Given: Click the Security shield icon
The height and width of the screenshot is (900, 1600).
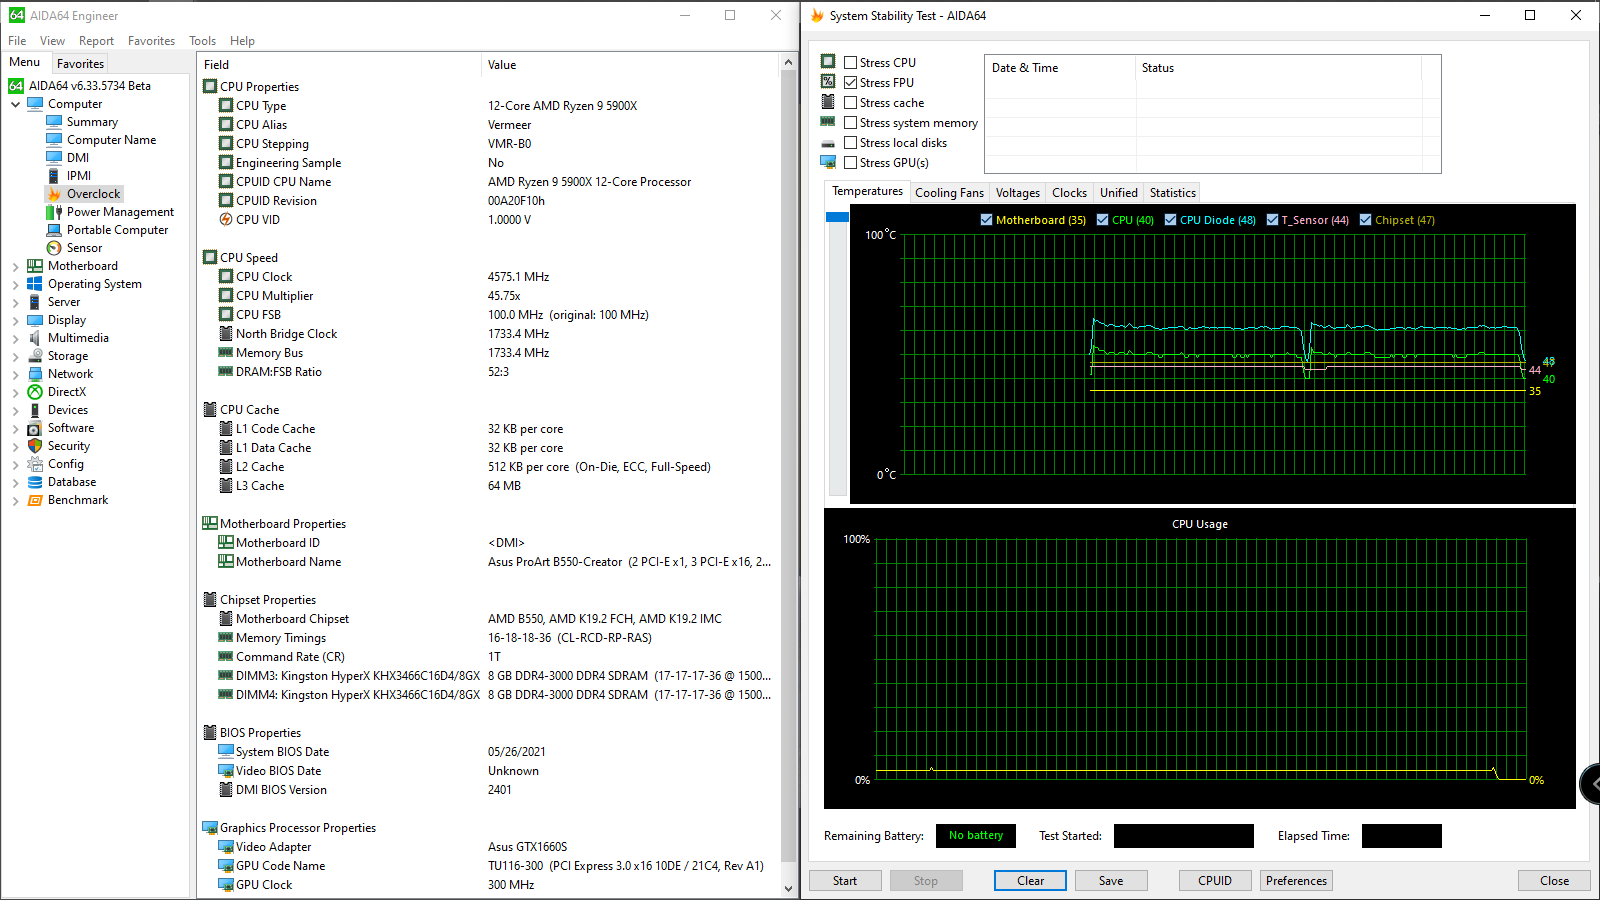Looking at the screenshot, I should coord(35,446).
